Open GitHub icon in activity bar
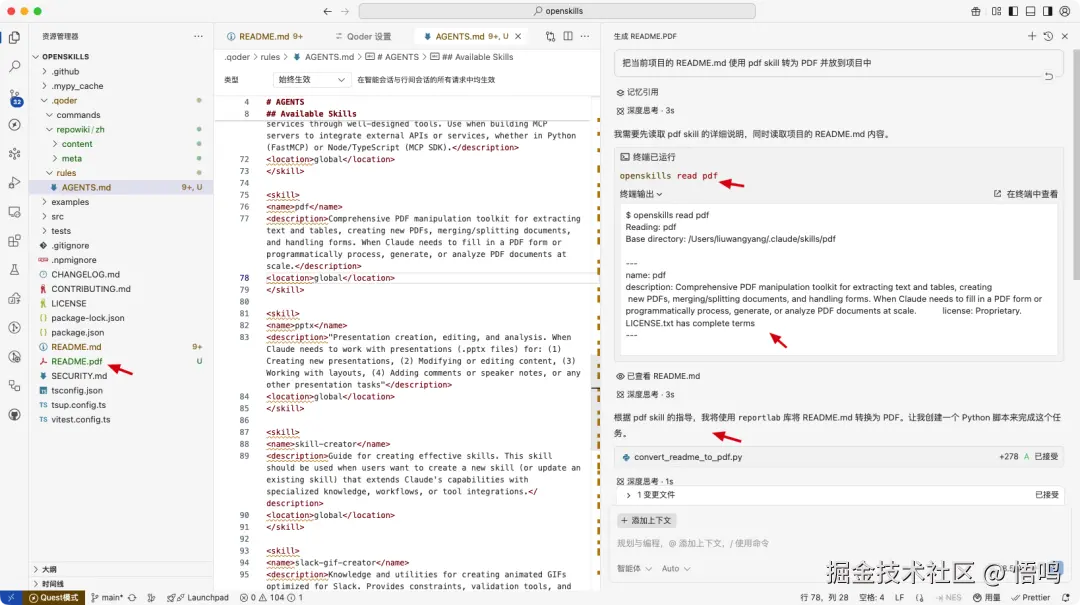 tap(14, 415)
